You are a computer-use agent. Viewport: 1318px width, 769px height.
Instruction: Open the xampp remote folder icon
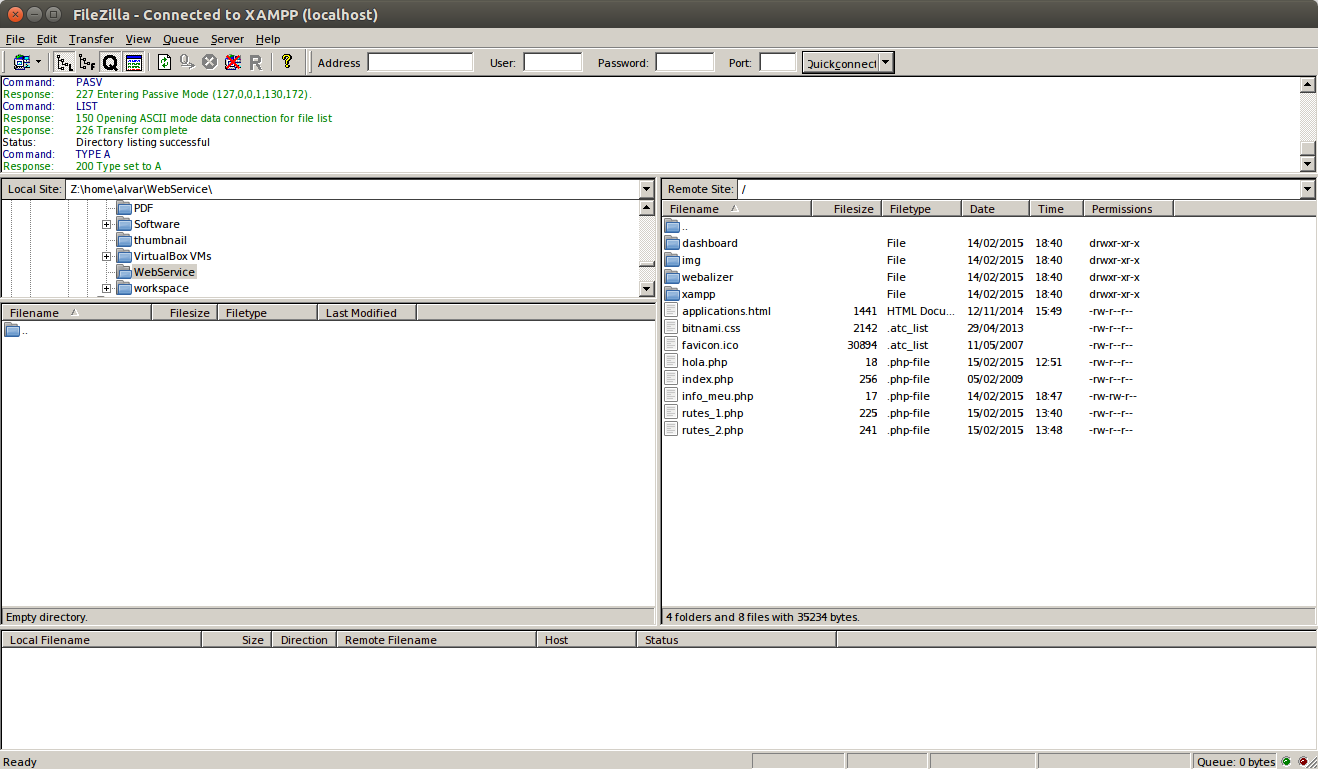pos(672,294)
